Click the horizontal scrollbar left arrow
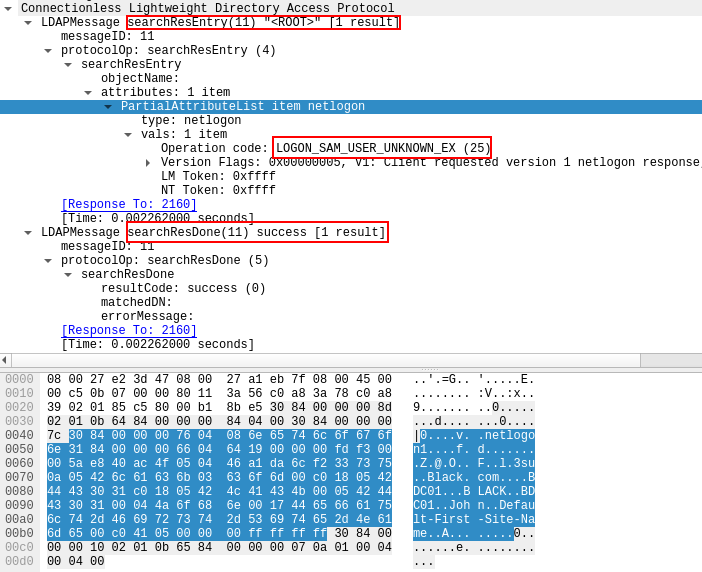 (x=5, y=360)
